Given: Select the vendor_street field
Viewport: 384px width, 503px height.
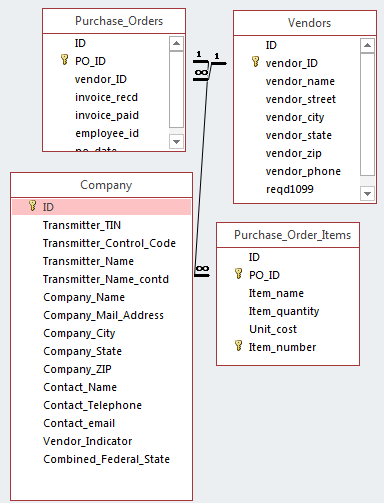Looking at the screenshot, I should (301, 99).
